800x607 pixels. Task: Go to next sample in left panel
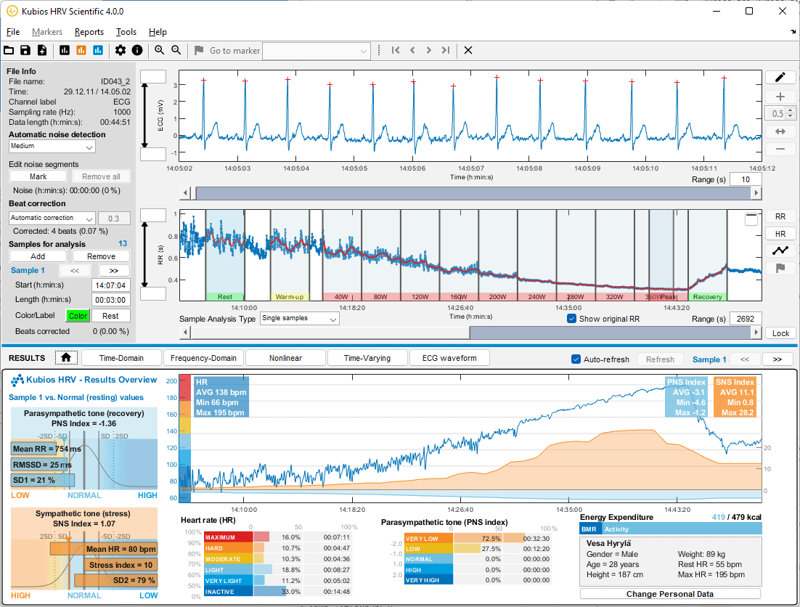point(113,270)
